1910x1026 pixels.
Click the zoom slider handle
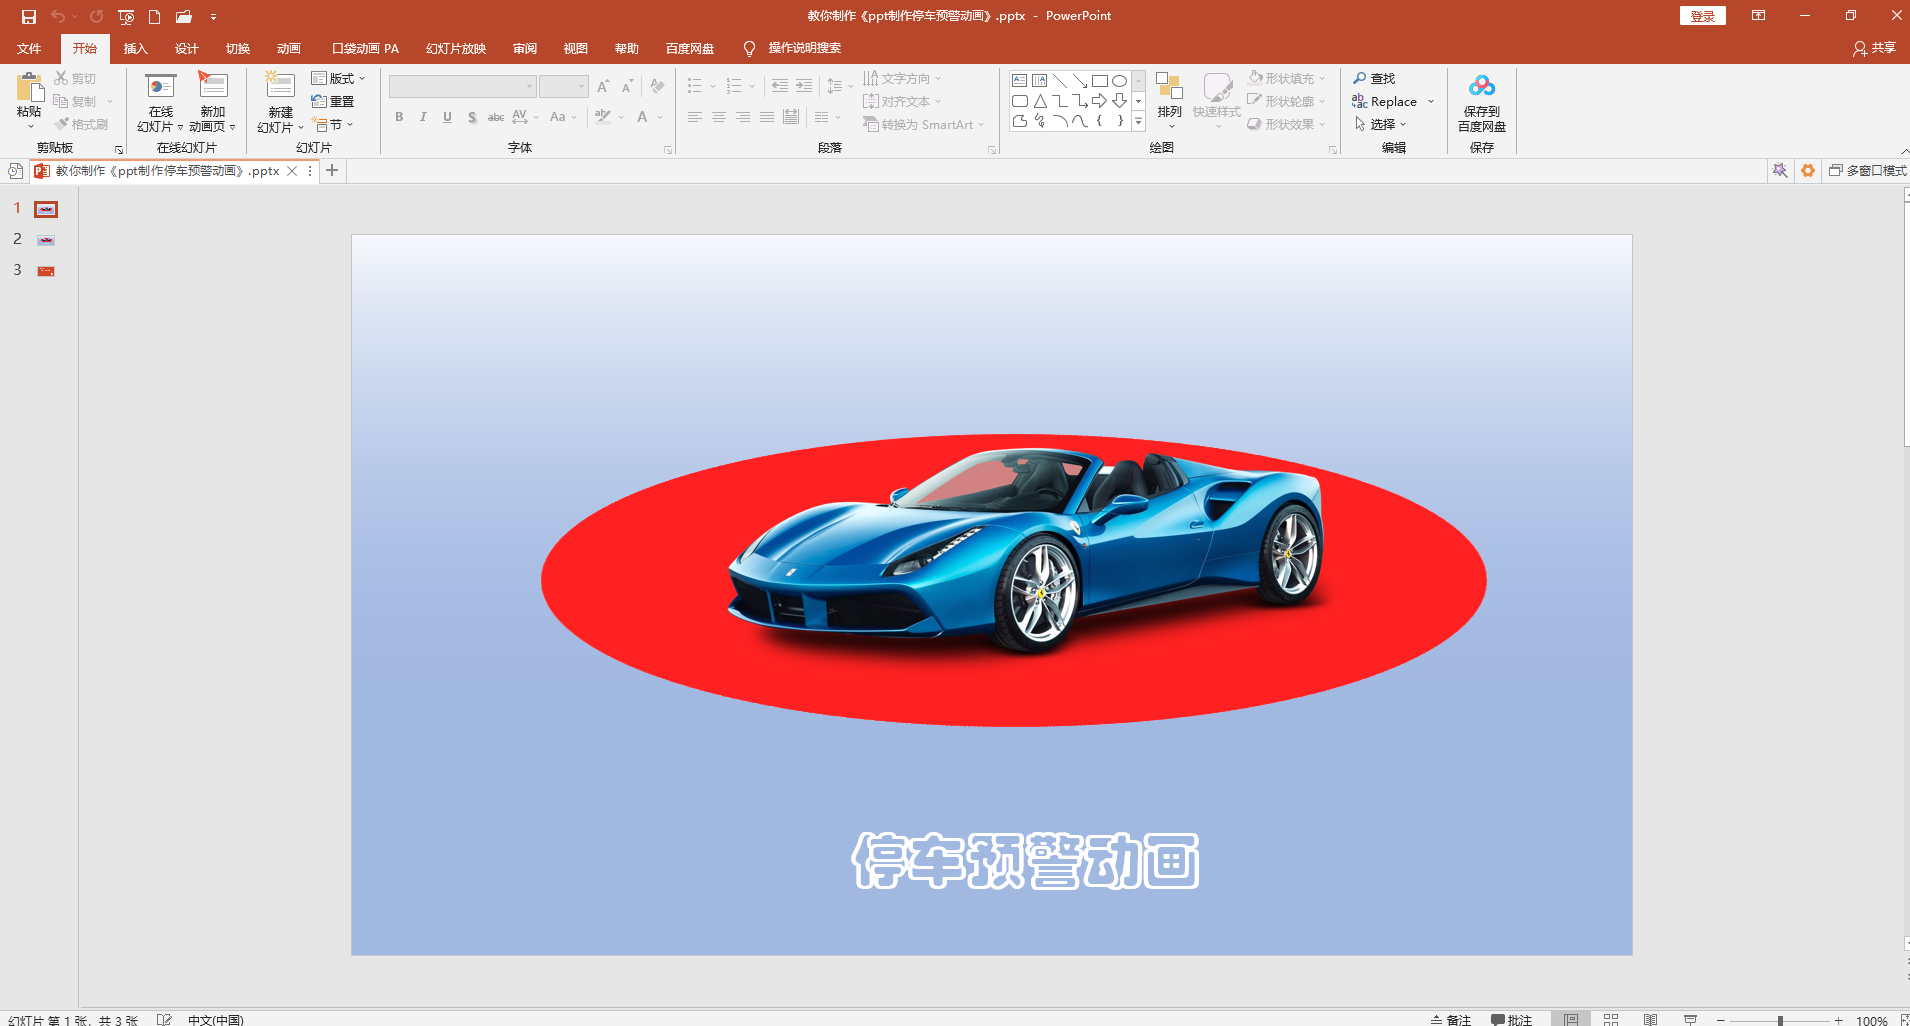[x=1780, y=1020]
